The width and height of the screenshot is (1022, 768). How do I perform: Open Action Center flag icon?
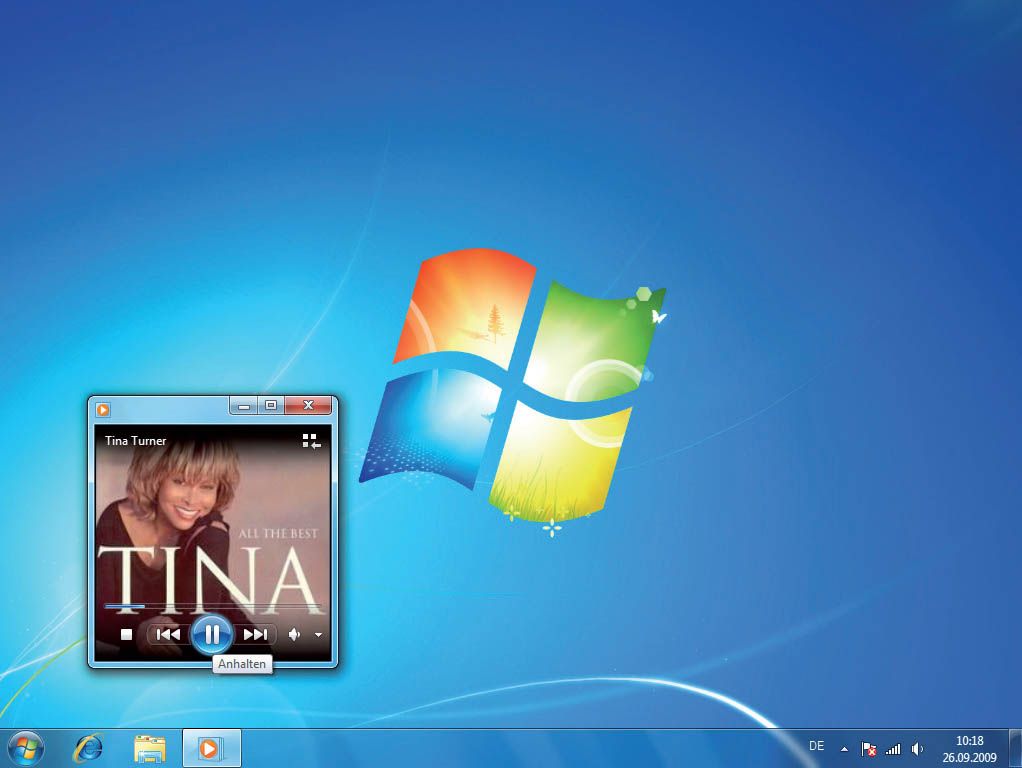coord(868,749)
